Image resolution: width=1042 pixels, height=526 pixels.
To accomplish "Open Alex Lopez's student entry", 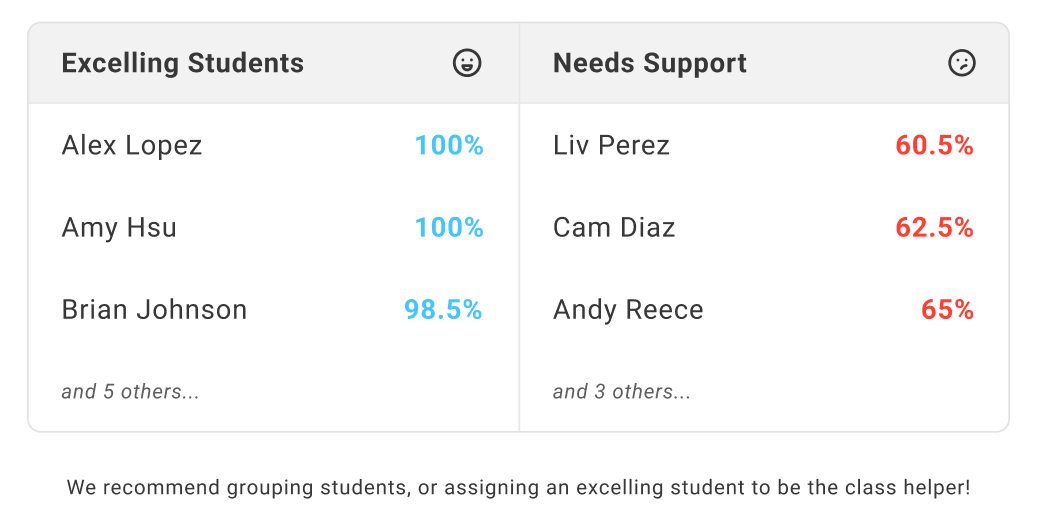I will 132,146.
